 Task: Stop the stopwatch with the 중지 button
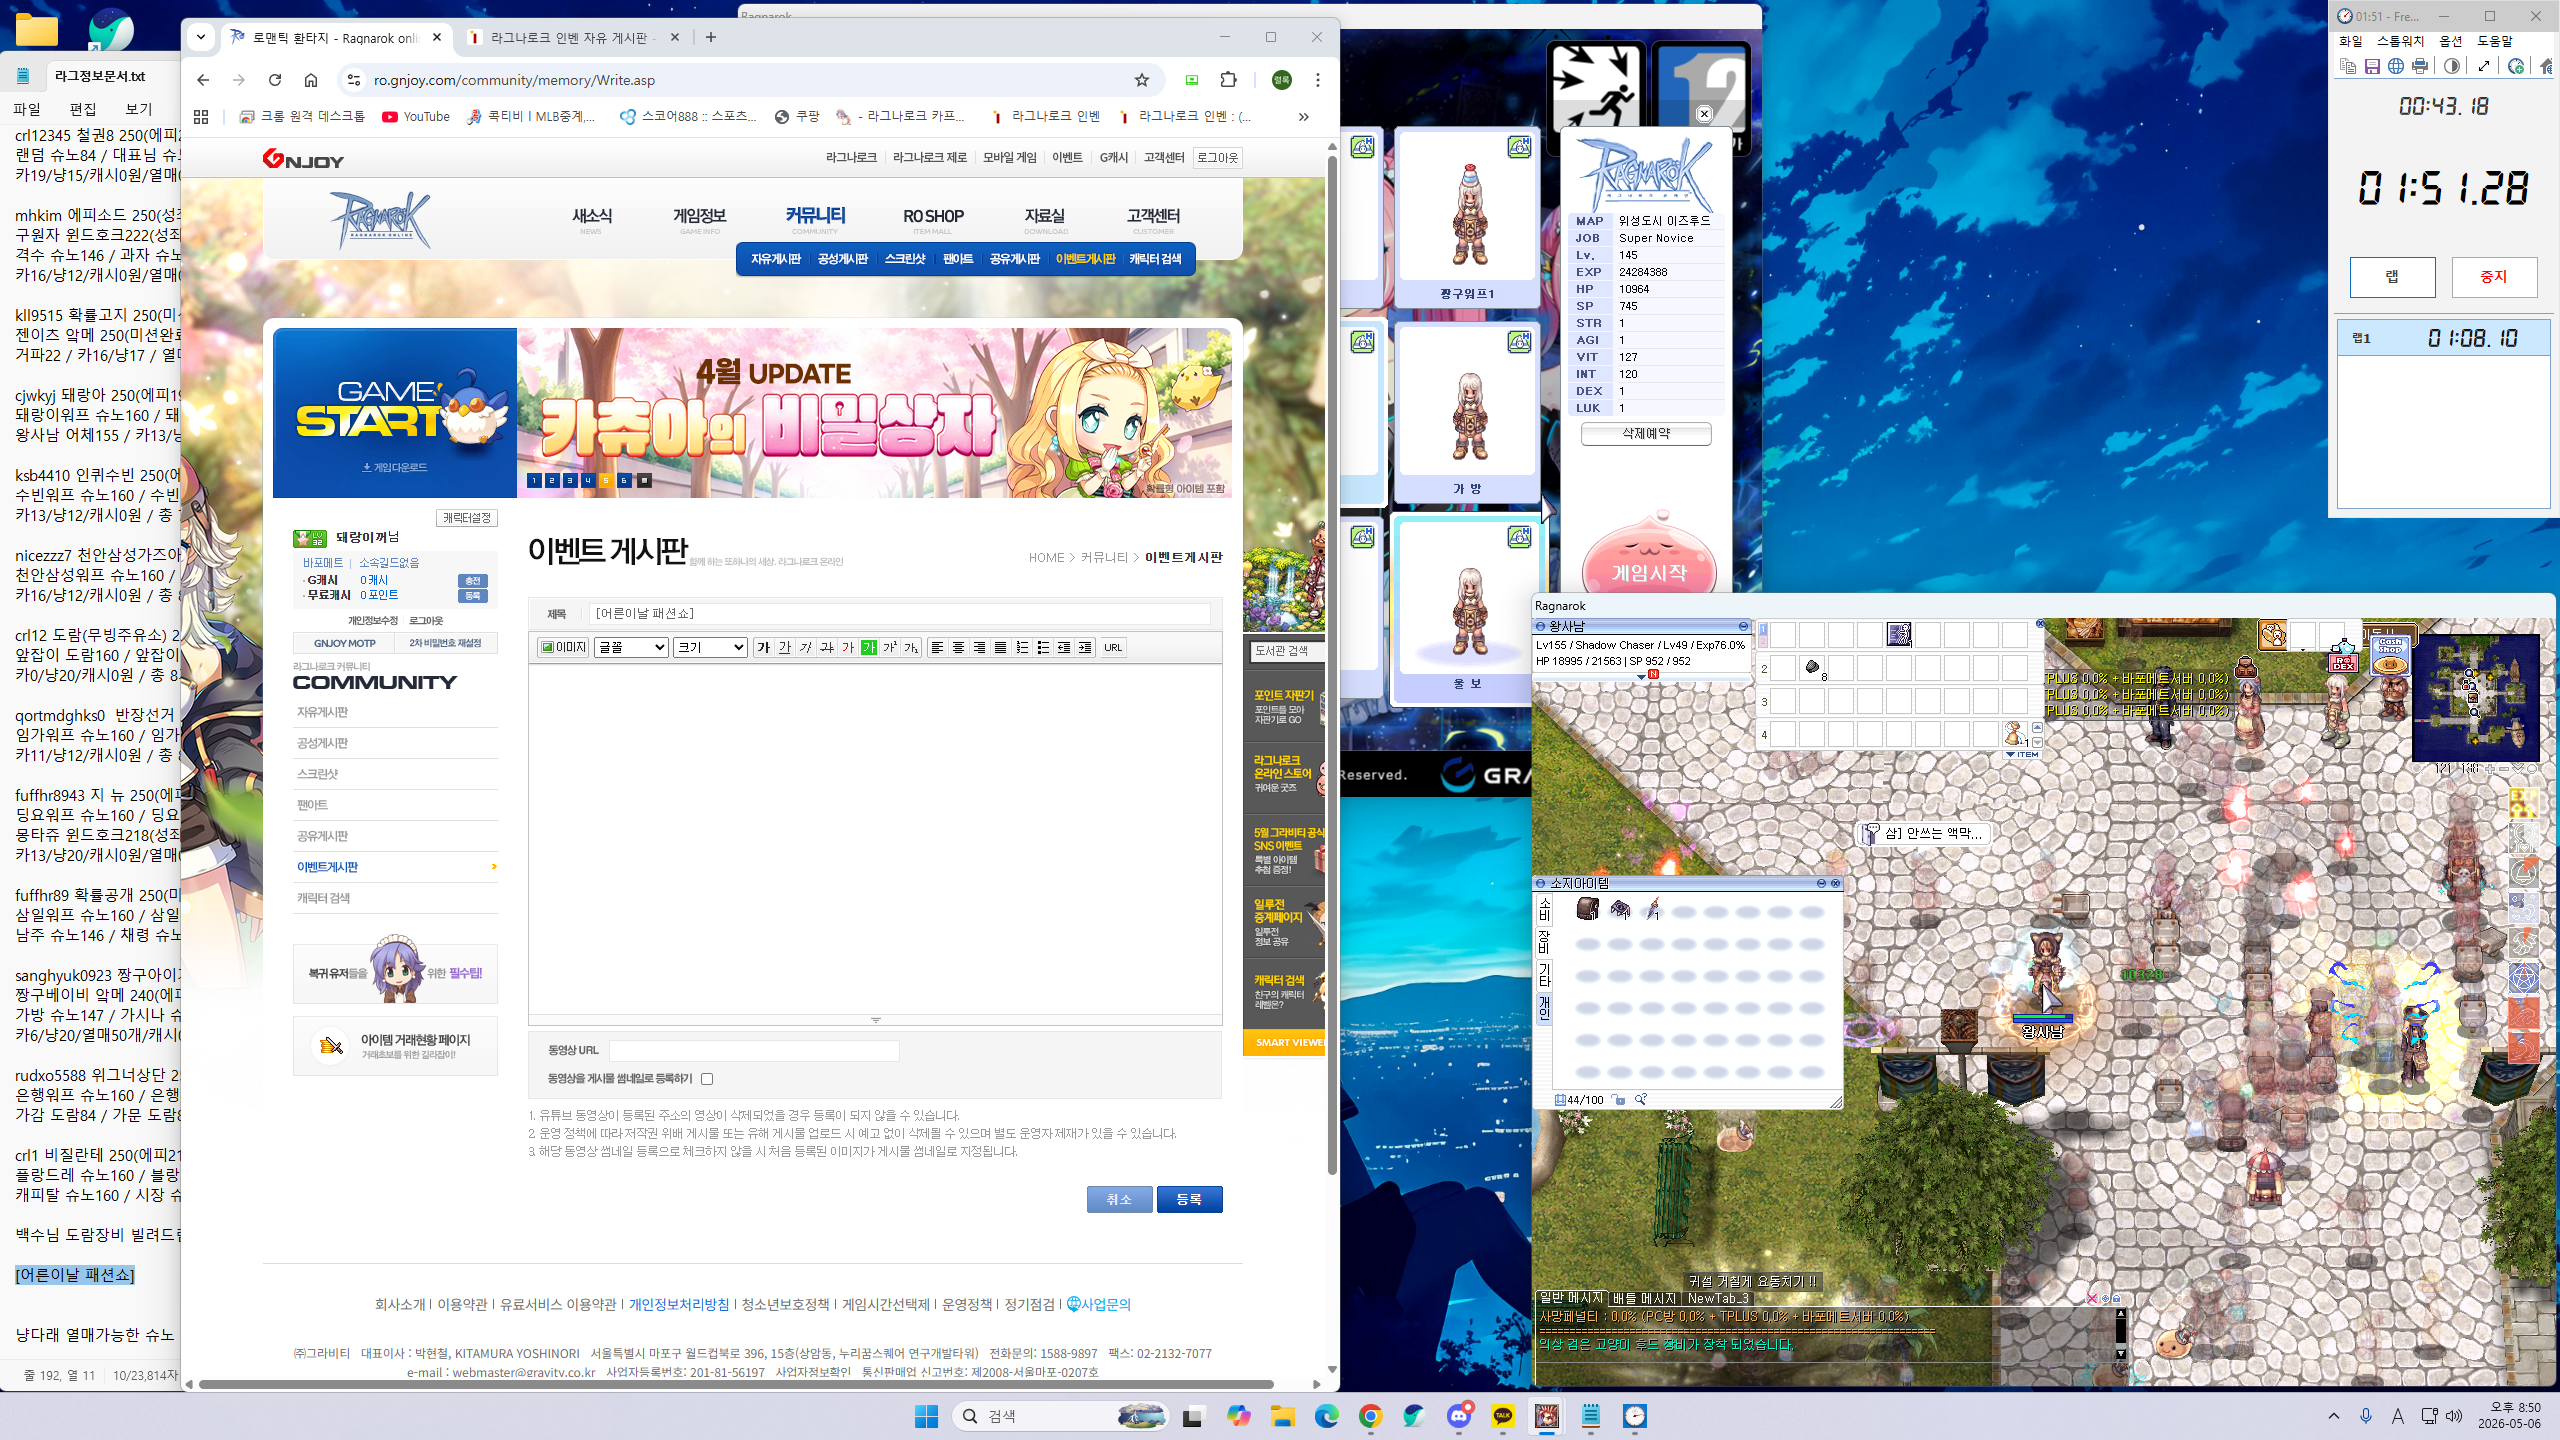point(2494,277)
